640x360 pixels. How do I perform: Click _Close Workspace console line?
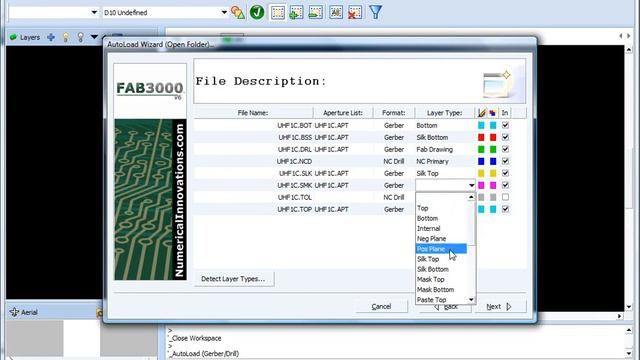point(196,338)
